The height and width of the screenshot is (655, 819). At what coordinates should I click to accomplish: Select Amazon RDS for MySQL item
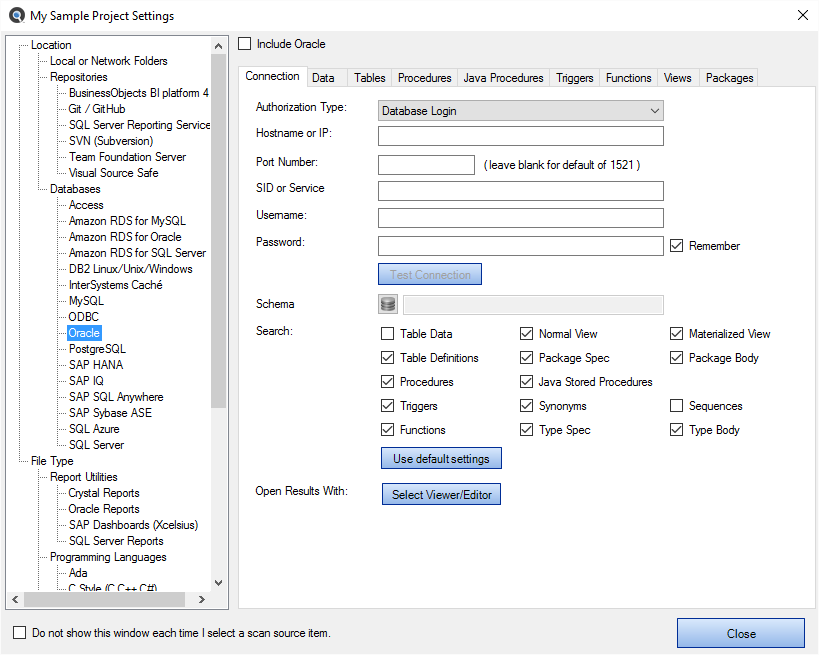coord(127,221)
